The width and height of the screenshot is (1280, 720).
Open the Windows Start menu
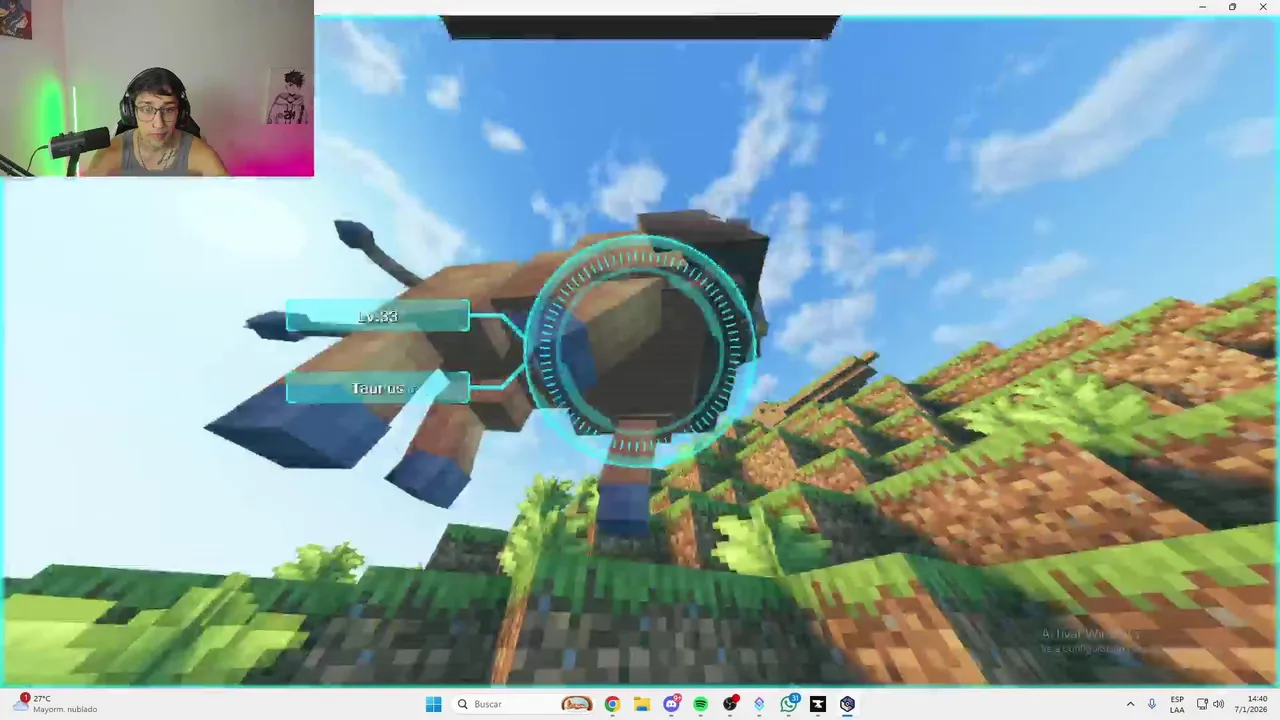[433, 704]
